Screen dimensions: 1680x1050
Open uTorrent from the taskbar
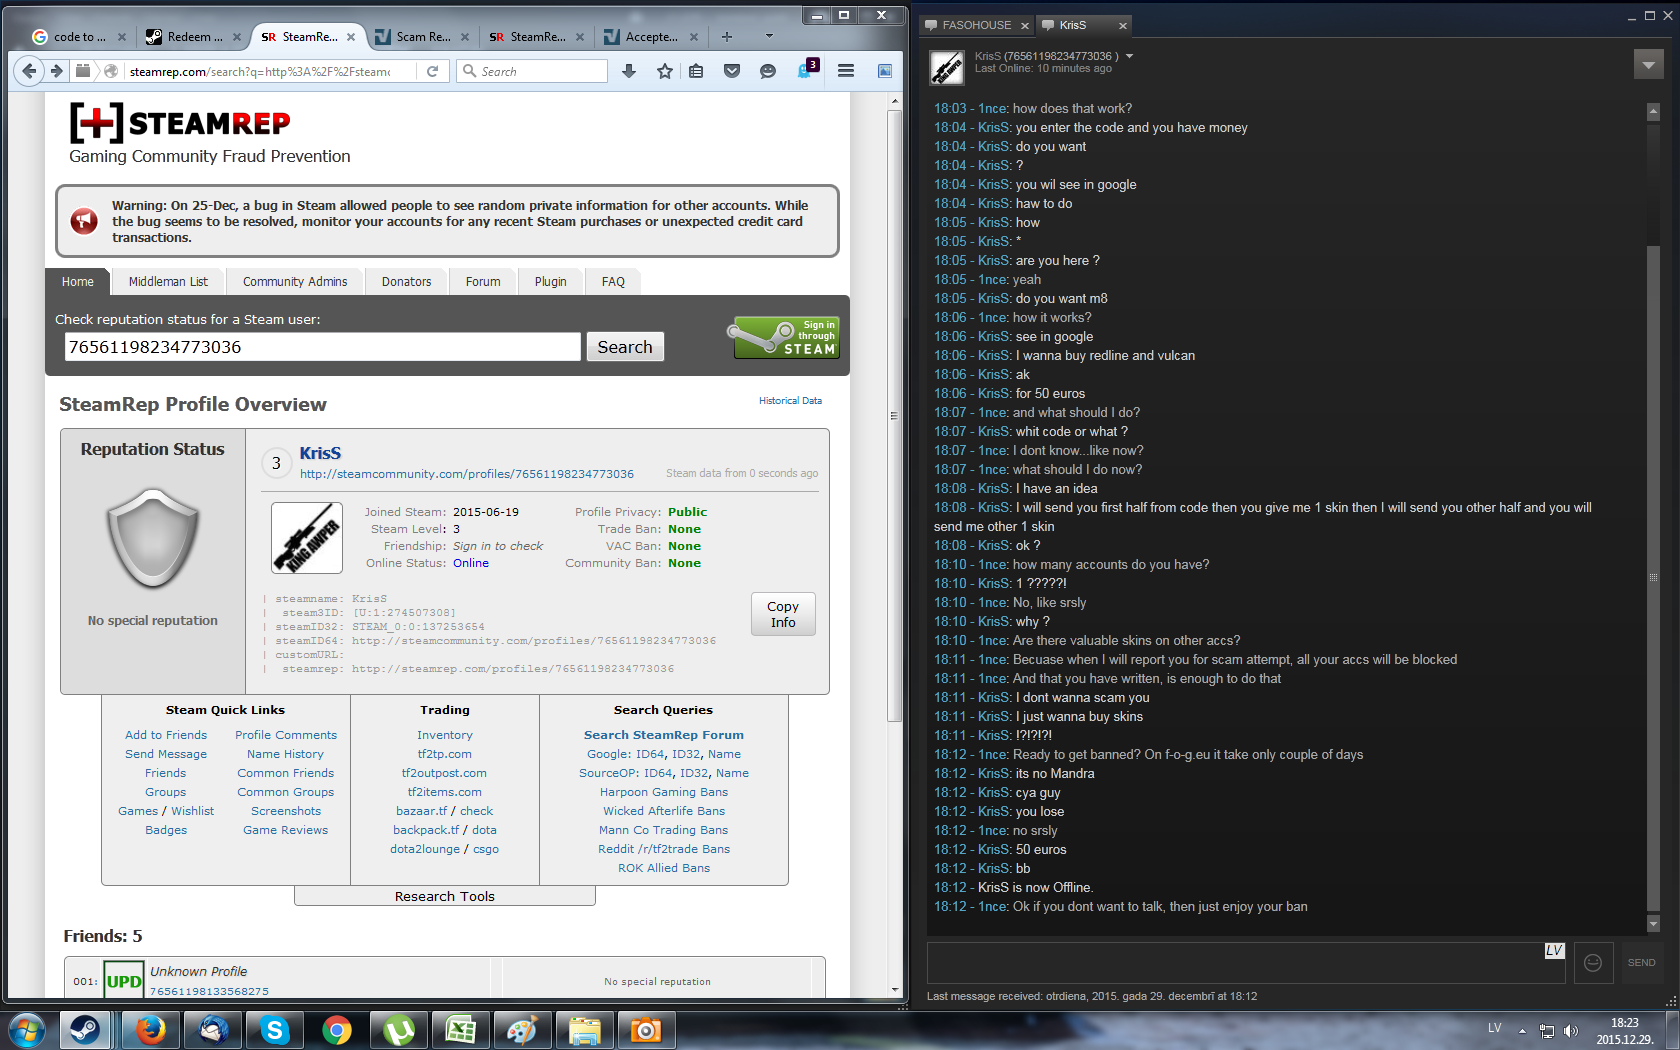tap(399, 1030)
